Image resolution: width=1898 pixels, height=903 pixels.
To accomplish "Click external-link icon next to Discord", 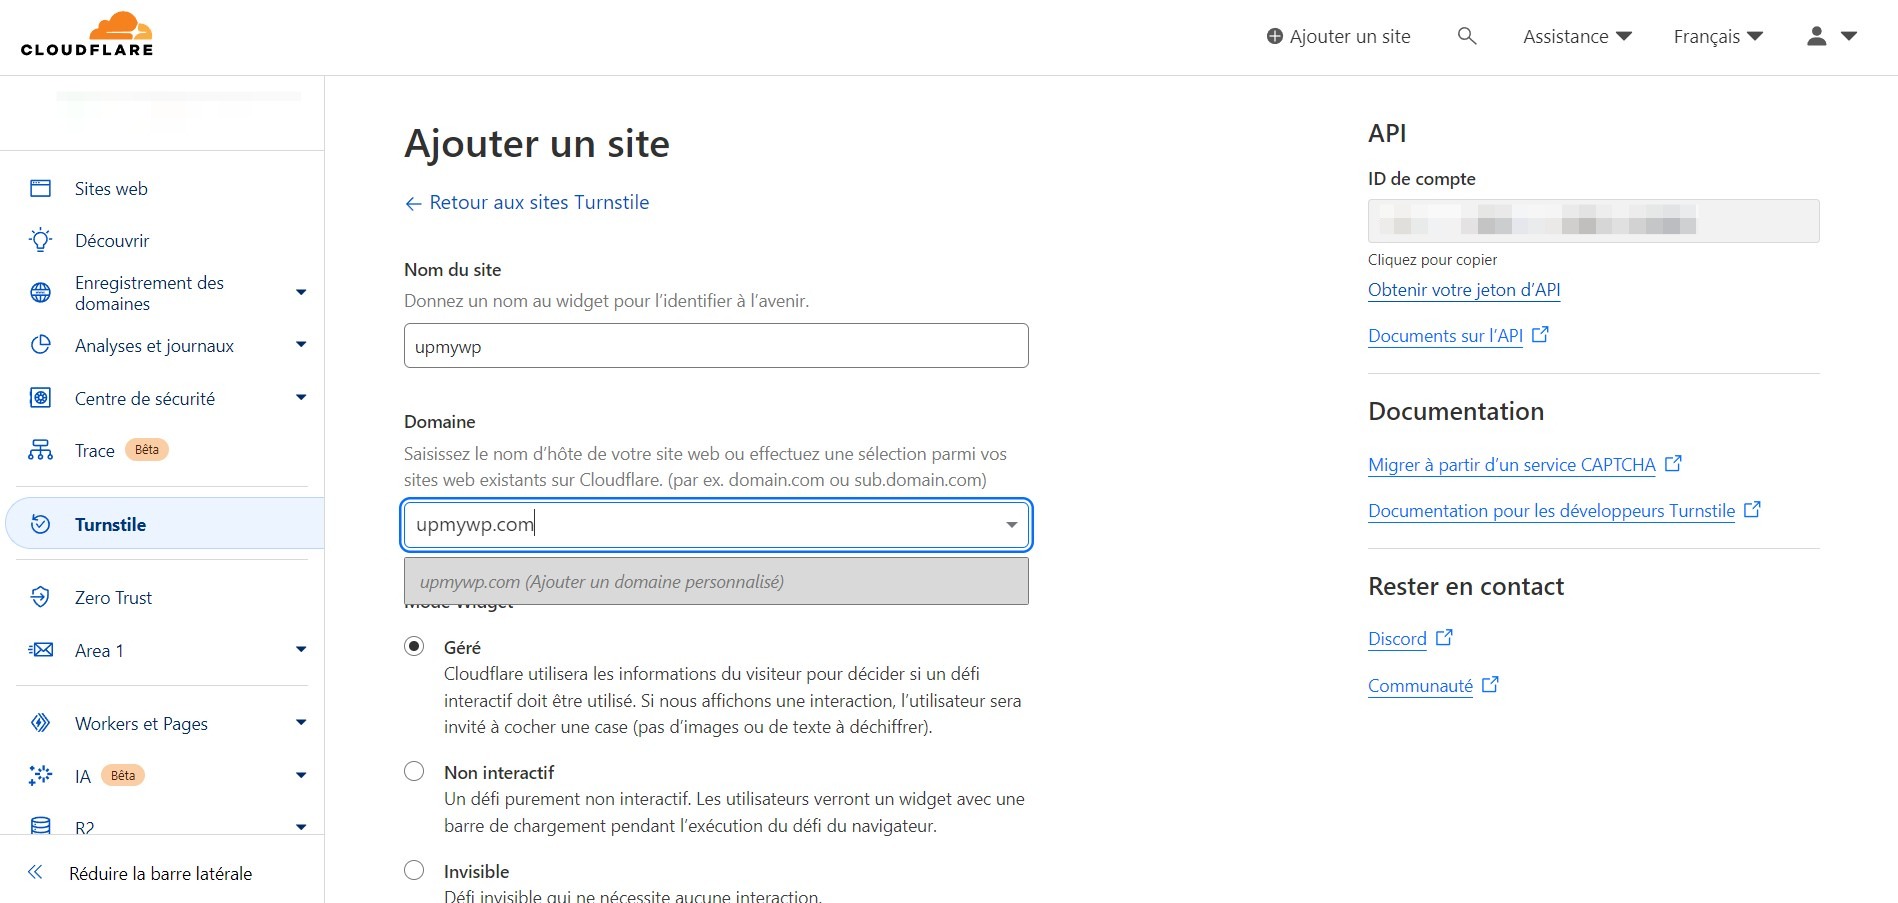I will [x=1444, y=637].
